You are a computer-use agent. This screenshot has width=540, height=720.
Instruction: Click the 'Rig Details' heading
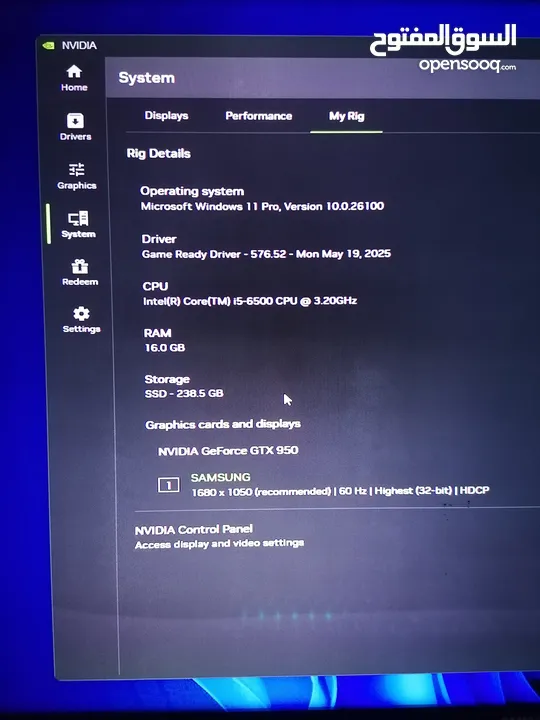coord(158,153)
